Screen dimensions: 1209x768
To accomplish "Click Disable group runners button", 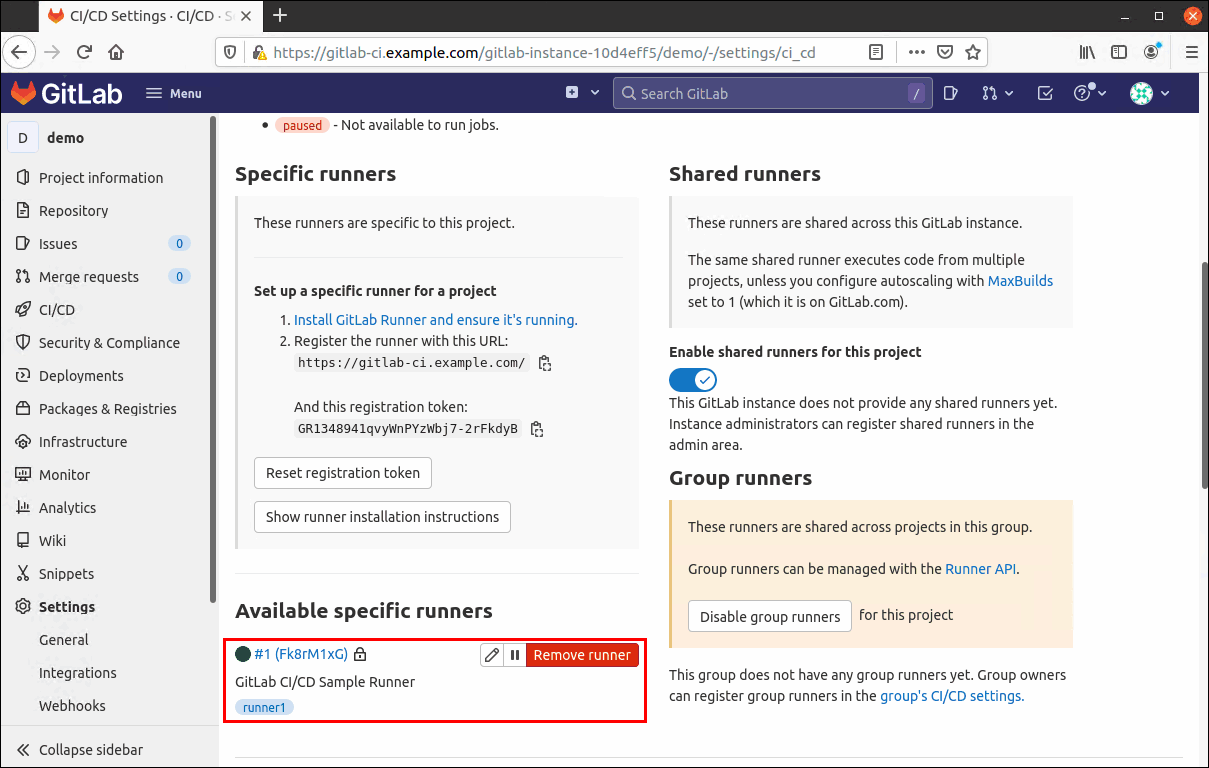I will [x=770, y=616].
